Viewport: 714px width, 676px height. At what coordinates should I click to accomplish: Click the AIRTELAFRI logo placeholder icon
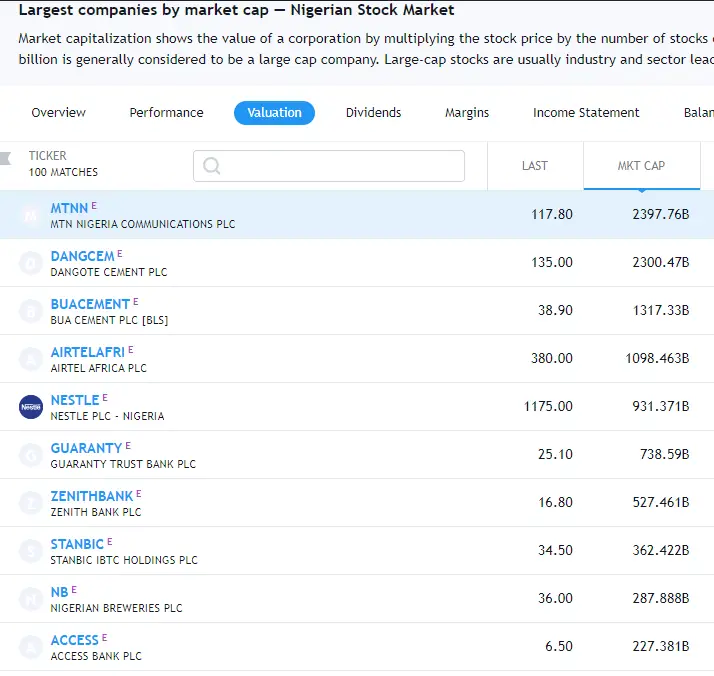31,359
